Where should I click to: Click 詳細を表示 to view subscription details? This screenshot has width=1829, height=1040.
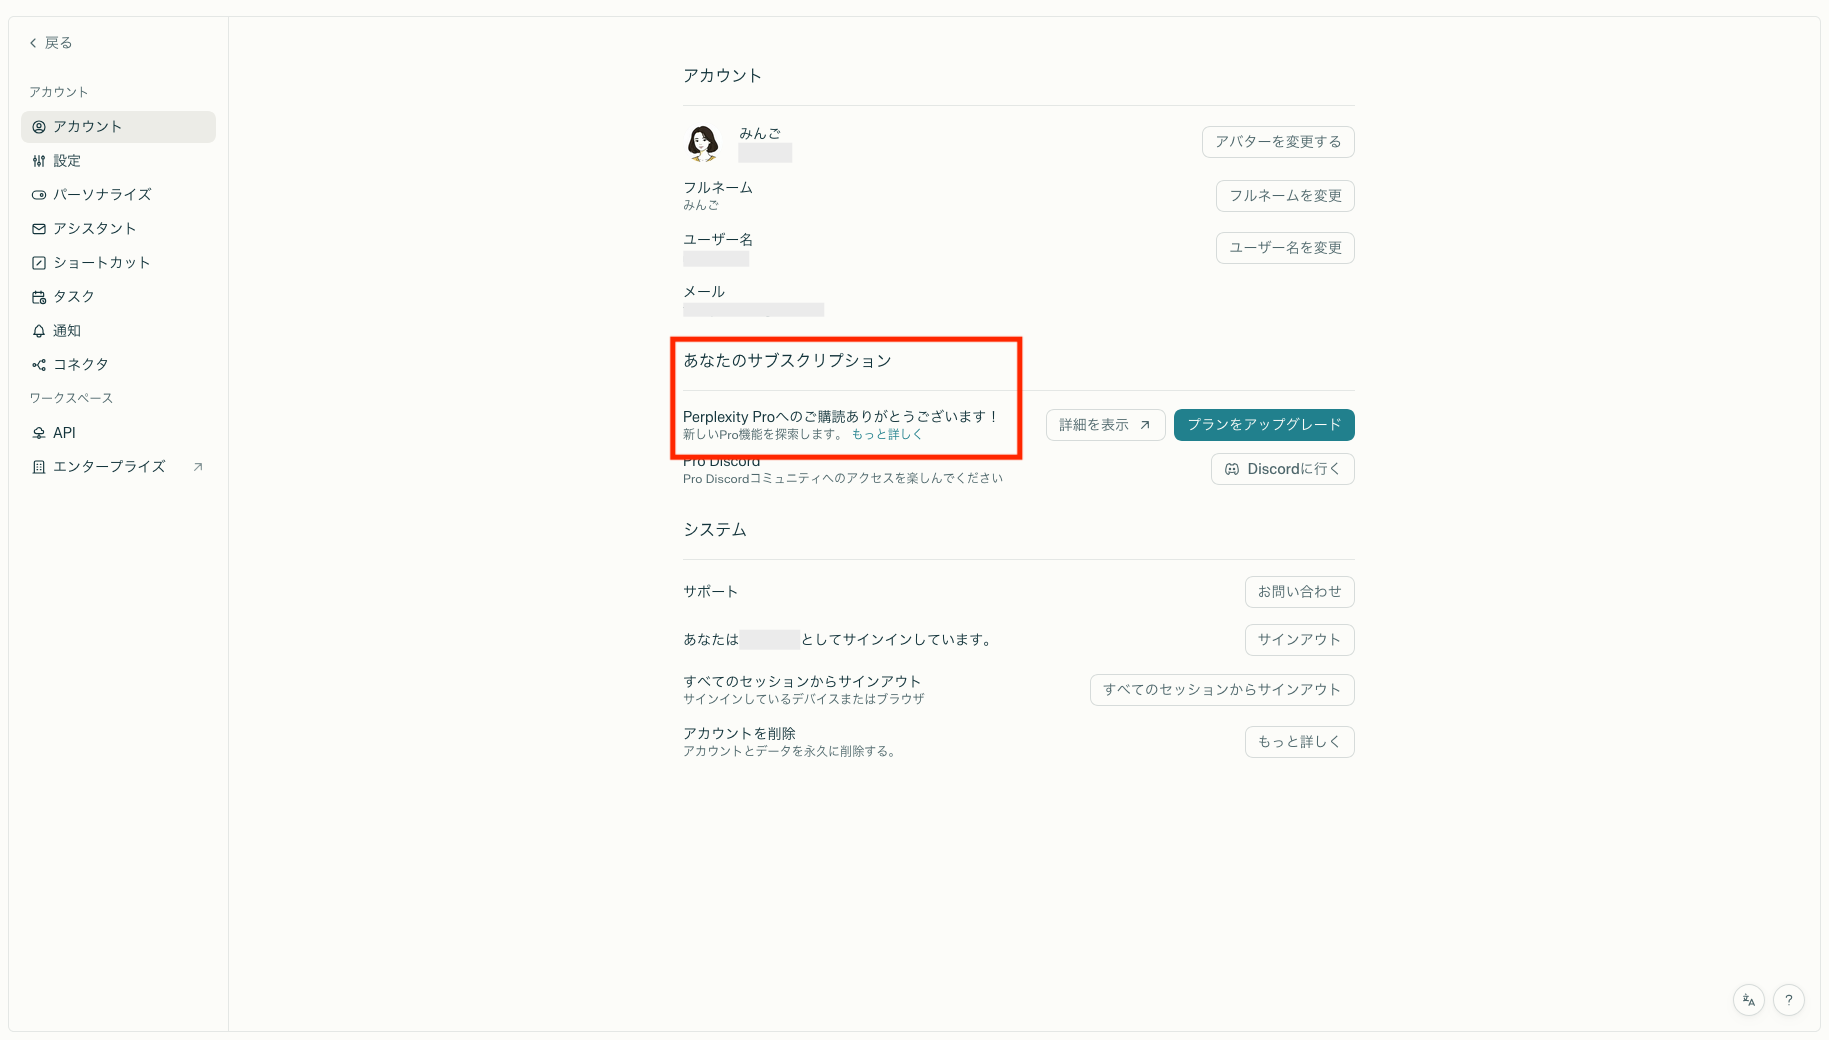pyautogui.click(x=1104, y=424)
